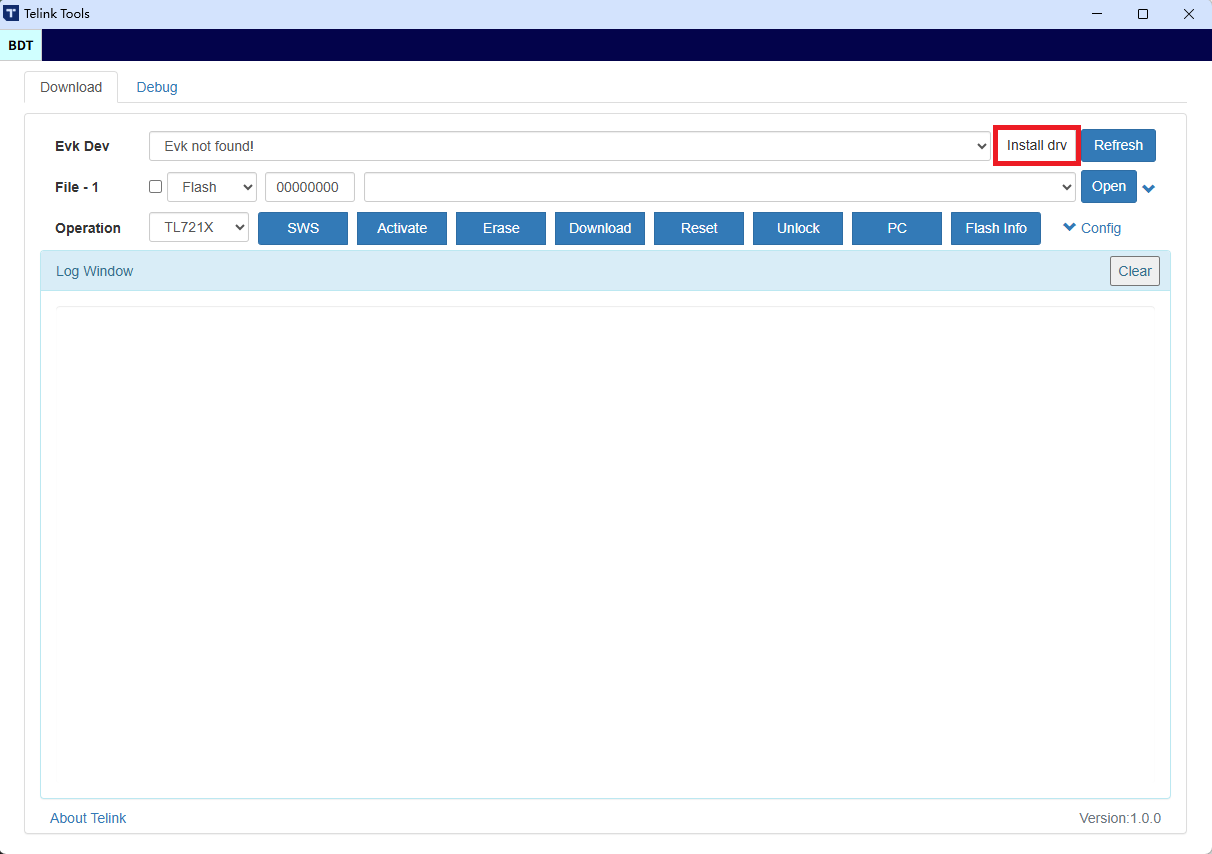Click the SWS operation button
This screenshot has width=1212, height=854.
click(303, 228)
